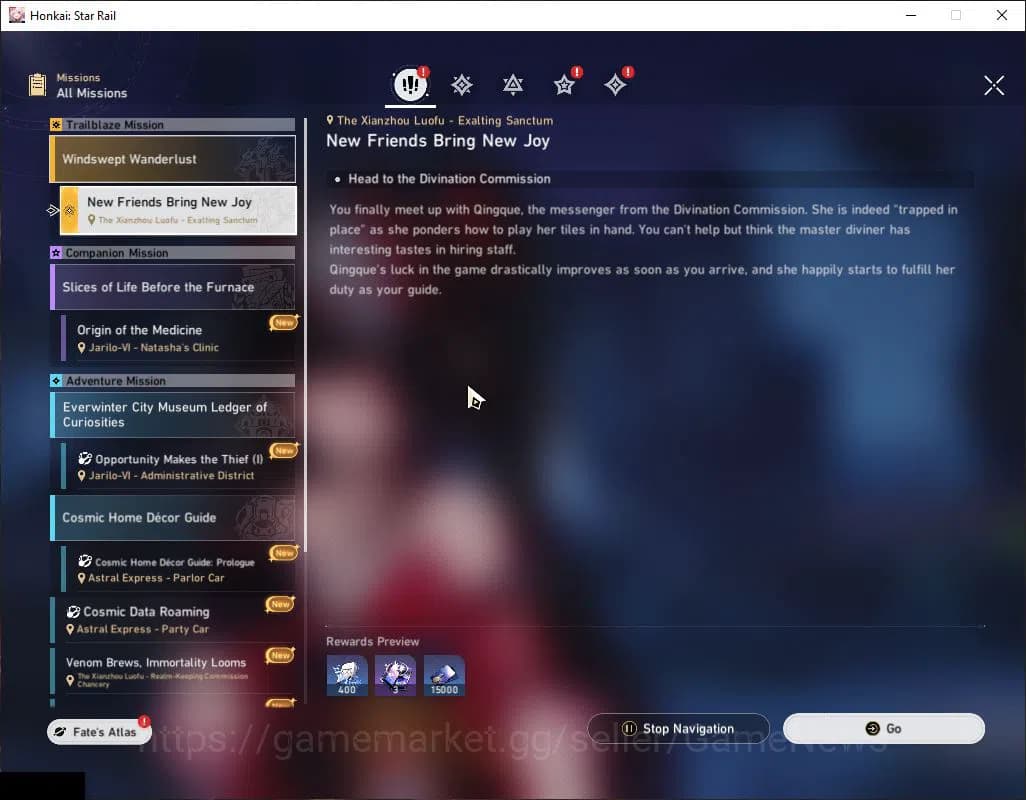
Task: Click the Astral Express - Party Car location text
Action: click(143, 629)
